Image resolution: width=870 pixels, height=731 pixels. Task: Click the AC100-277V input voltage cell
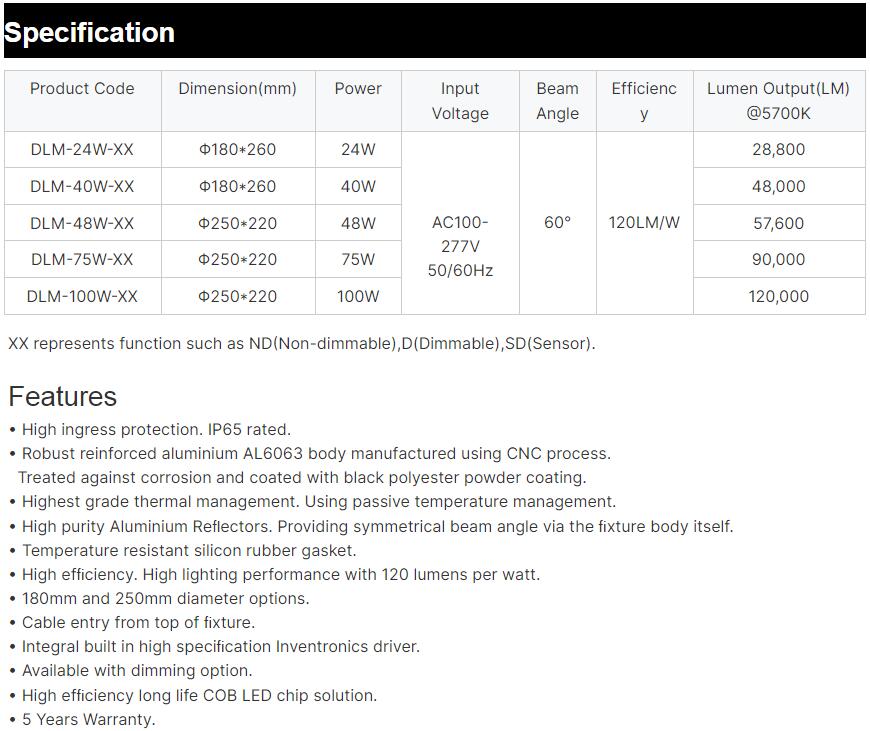point(460,246)
